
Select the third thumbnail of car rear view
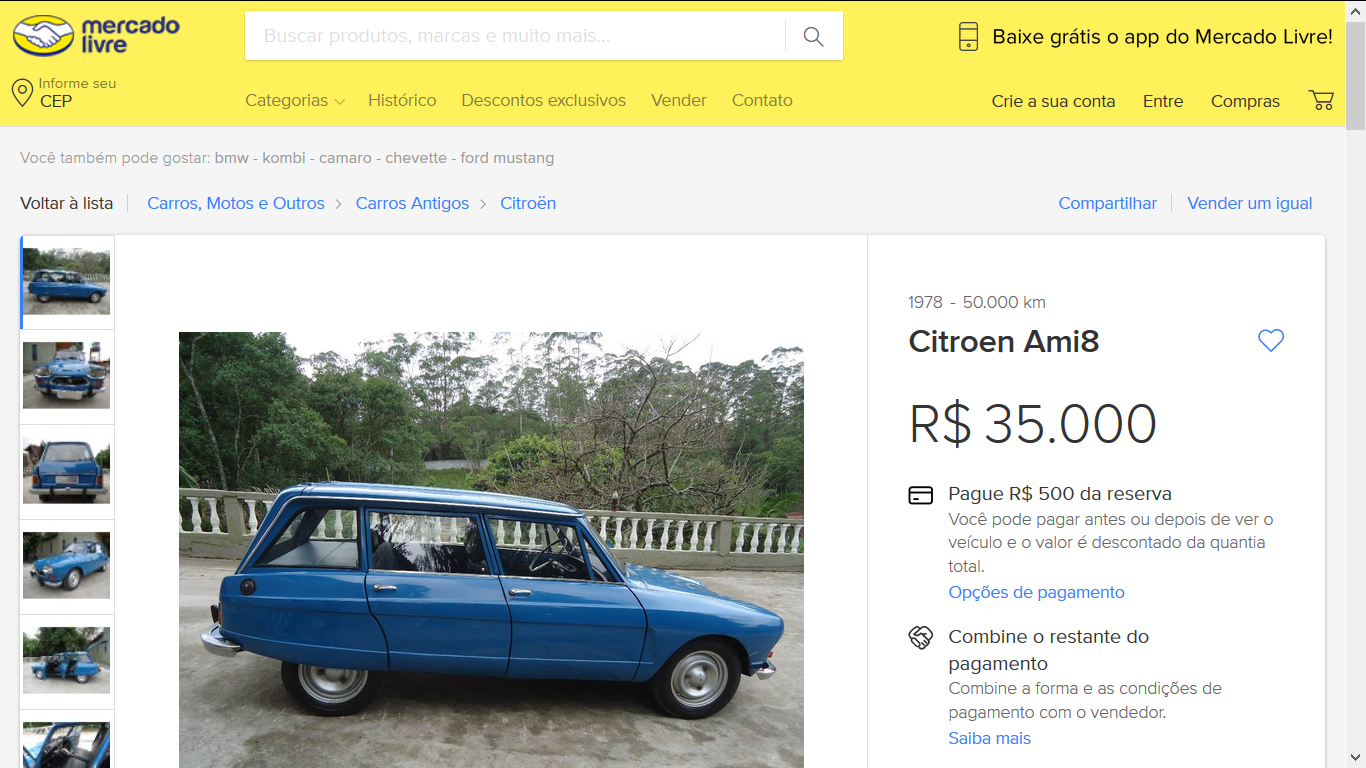(x=67, y=471)
